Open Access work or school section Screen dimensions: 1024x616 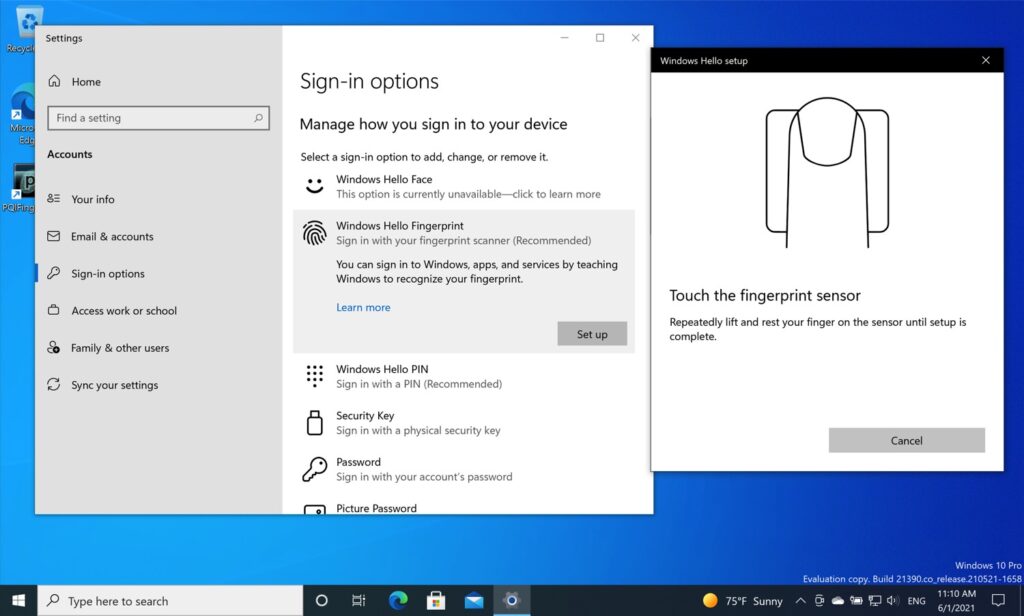point(120,310)
